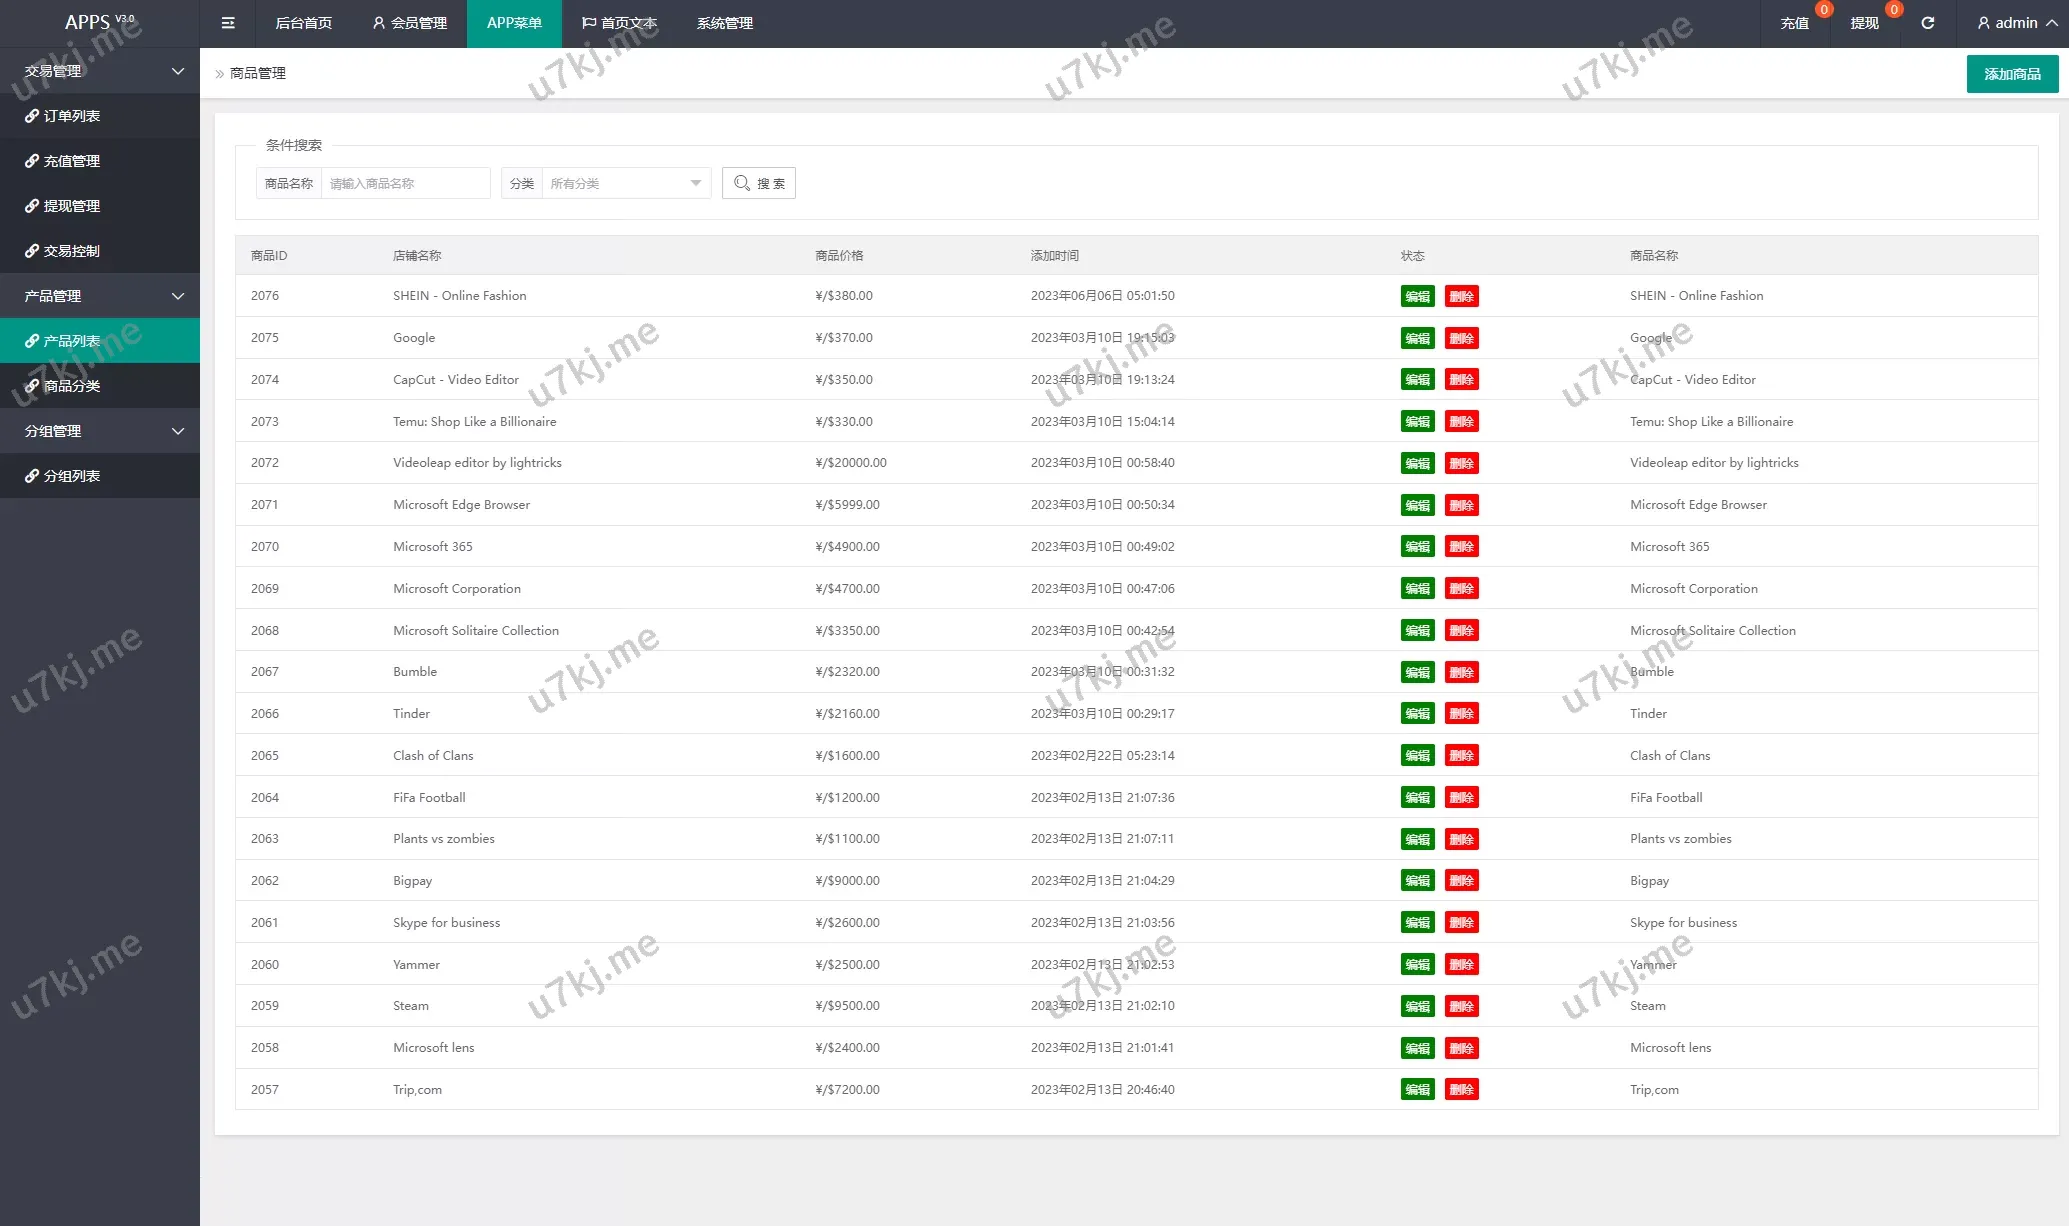Screen dimensions: 2069x1226
Task: Open 充值管理 in the sidebar
Action: pyautogui.click(x=71, y=161)
